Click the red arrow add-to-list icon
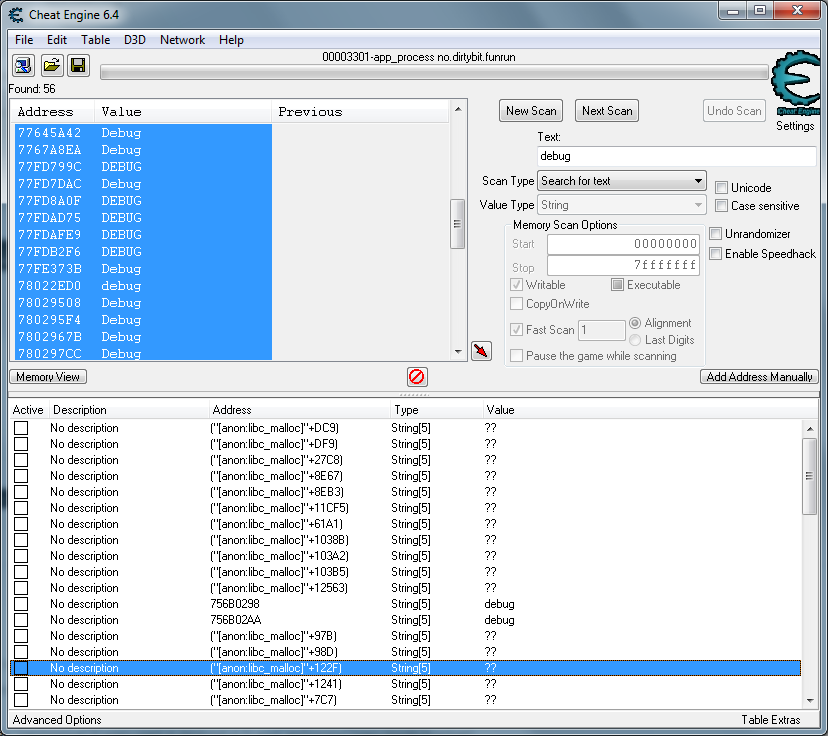The image size is (828, 736). coord(481,351)
